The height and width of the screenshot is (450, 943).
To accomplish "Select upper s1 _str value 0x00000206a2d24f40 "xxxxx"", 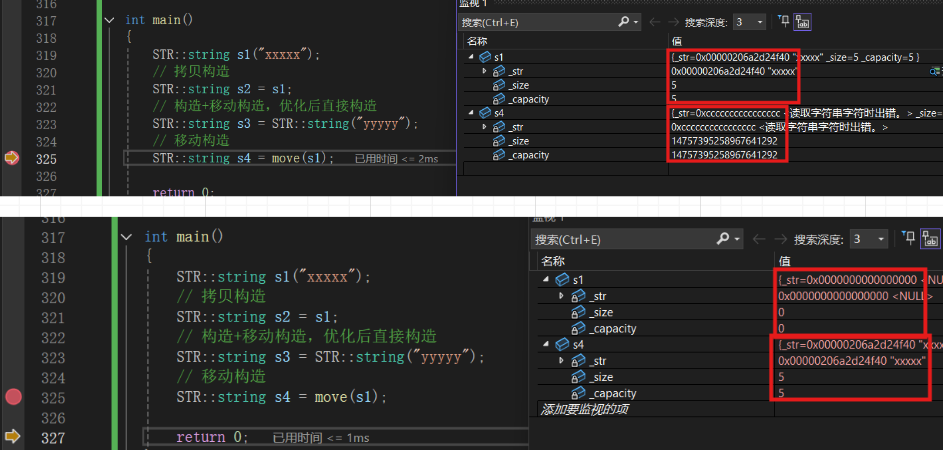I will click(734, 72).
